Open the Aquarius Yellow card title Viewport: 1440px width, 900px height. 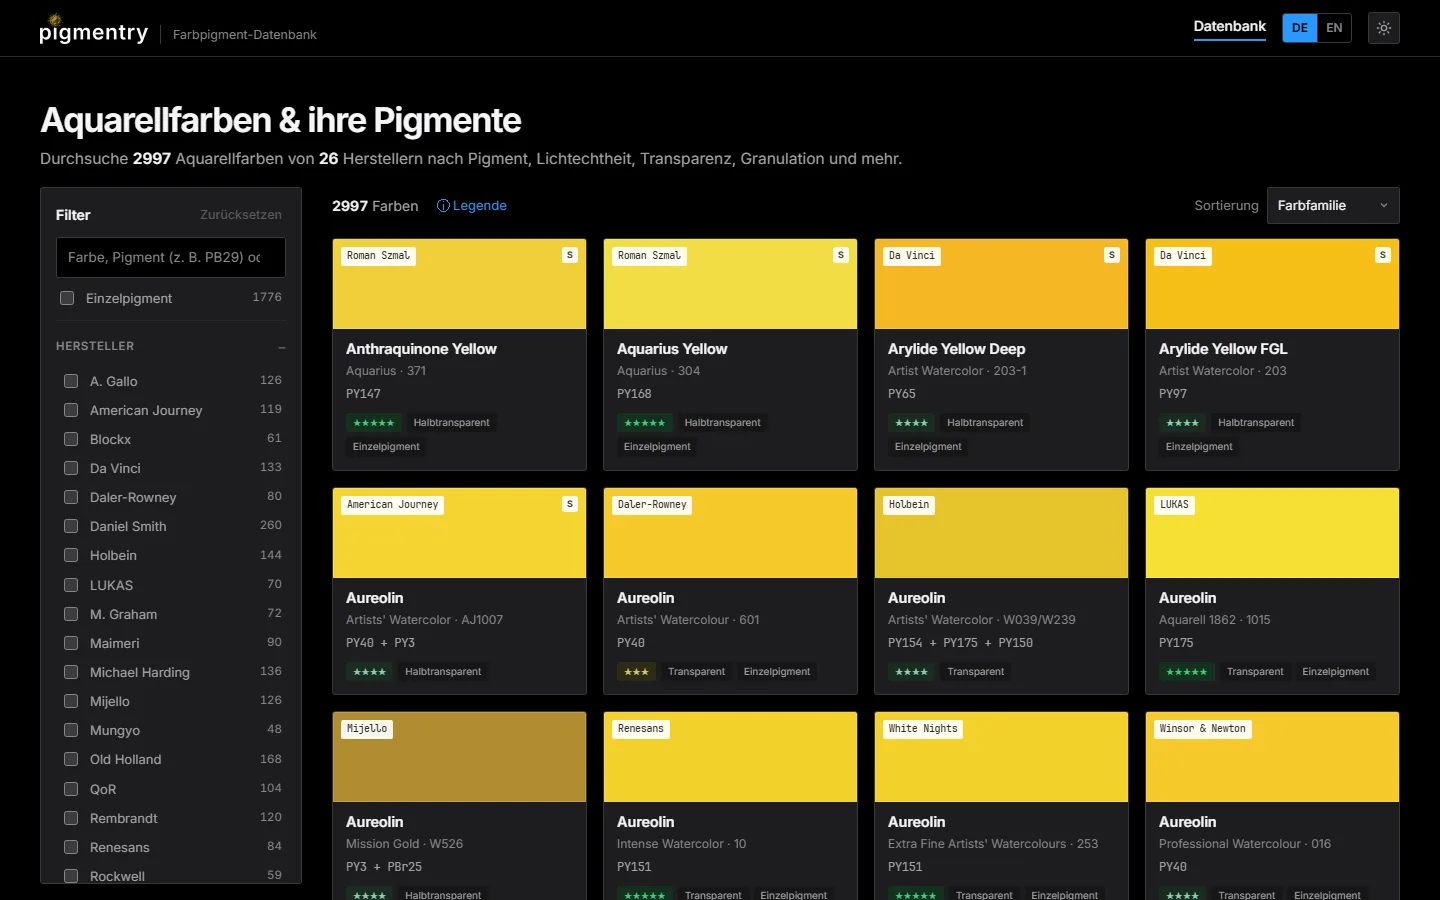tap(672, 349)
